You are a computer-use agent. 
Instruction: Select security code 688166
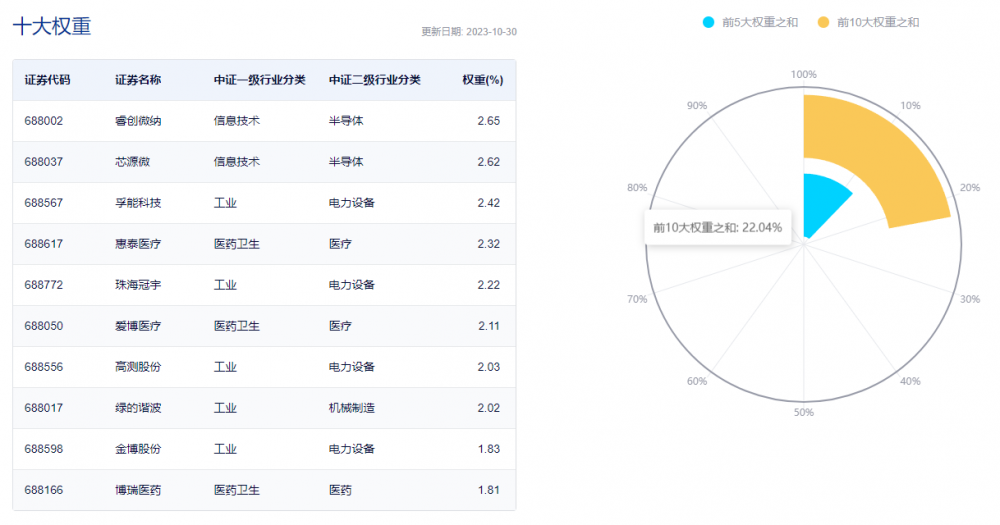coord(43,490)
